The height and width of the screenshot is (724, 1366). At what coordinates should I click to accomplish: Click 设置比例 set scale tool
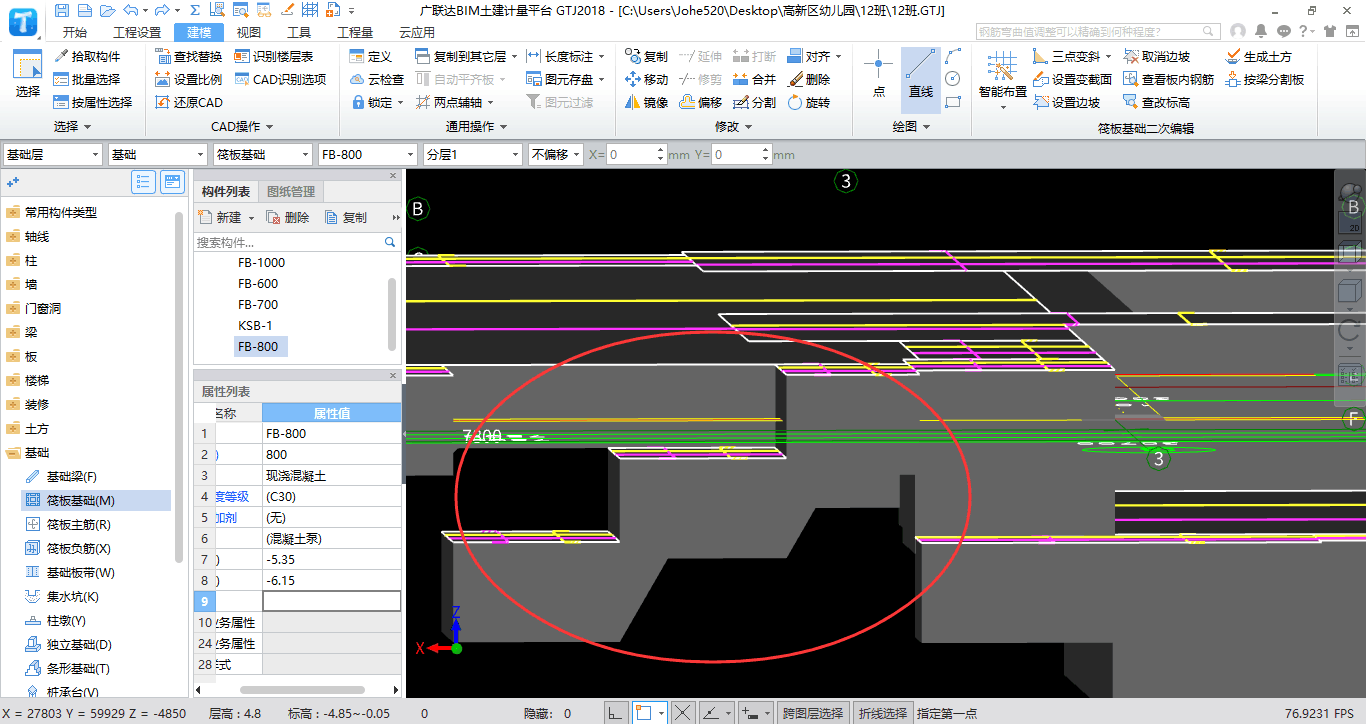pyautogui.click(x=189, y=79)
